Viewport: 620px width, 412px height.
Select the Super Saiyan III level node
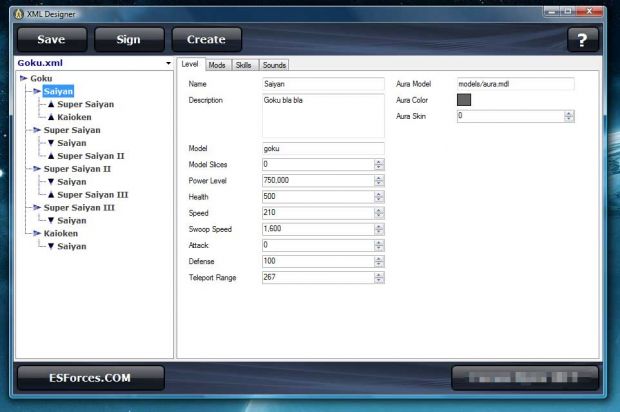pyautogui.click(x=79, y=208)
